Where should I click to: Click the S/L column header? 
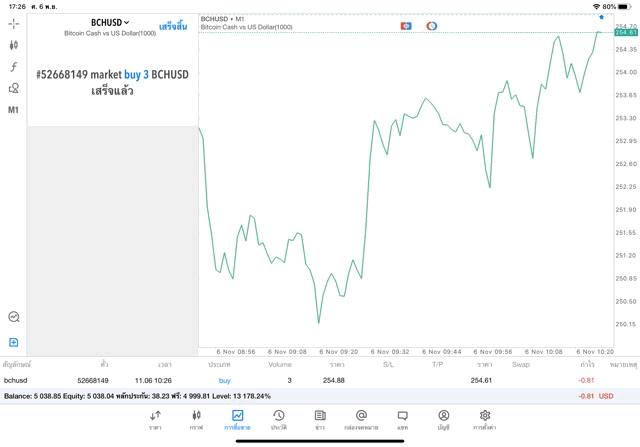click(x=388, y=365)
